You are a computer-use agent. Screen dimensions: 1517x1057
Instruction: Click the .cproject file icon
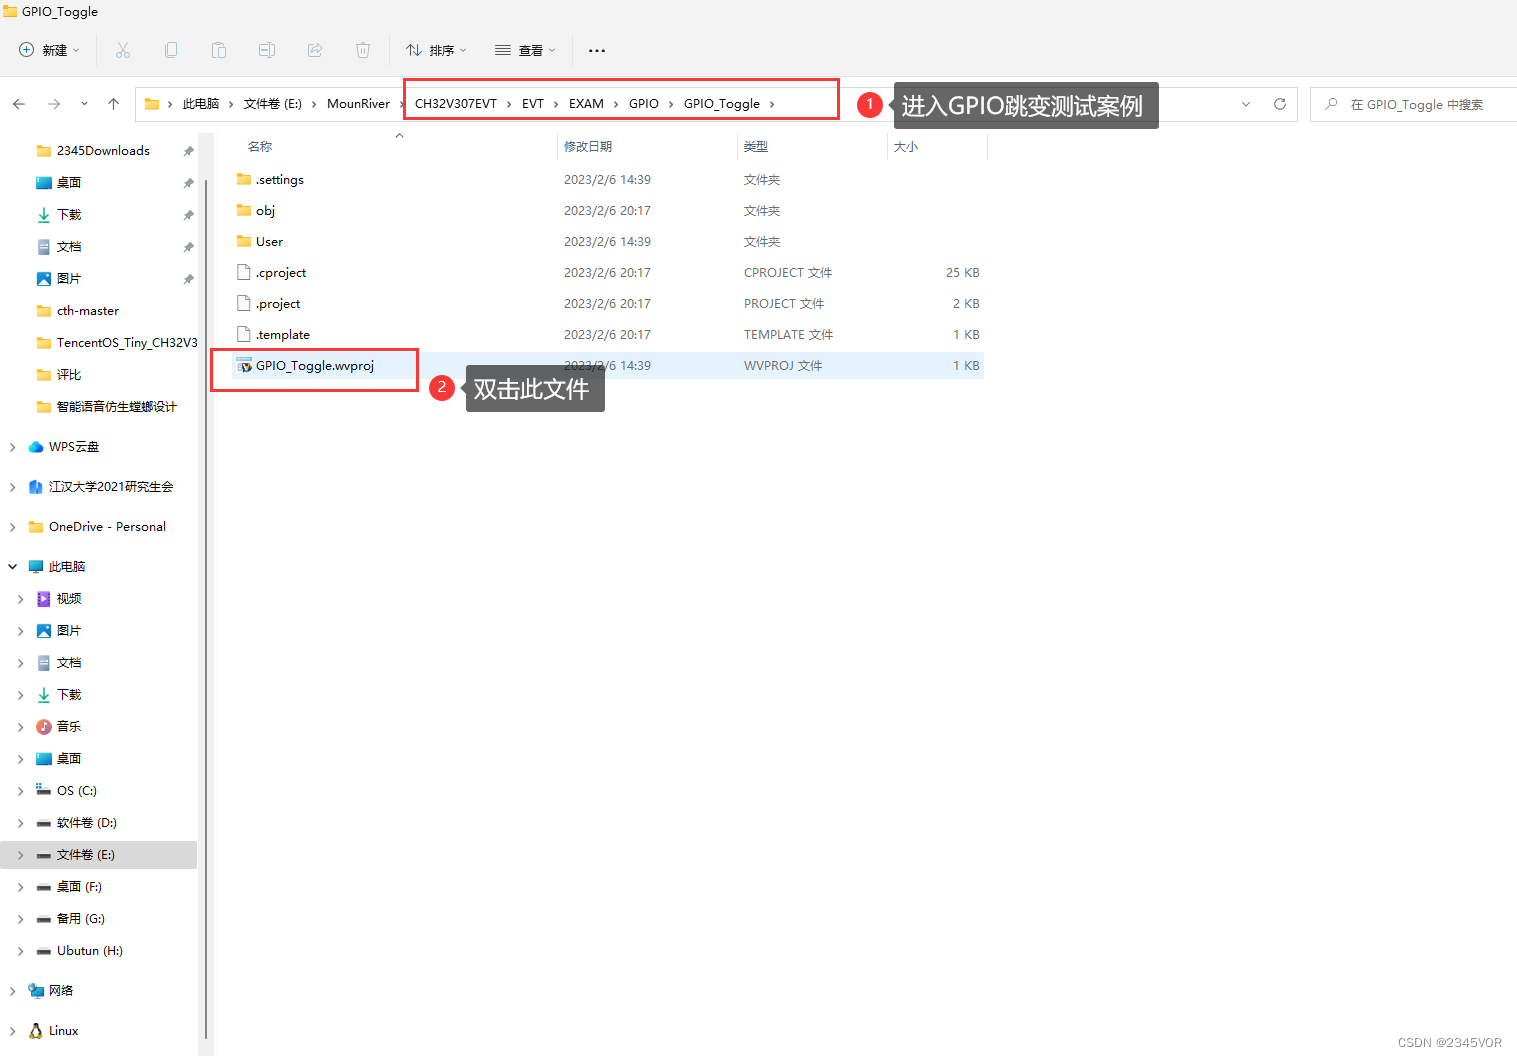244,273
